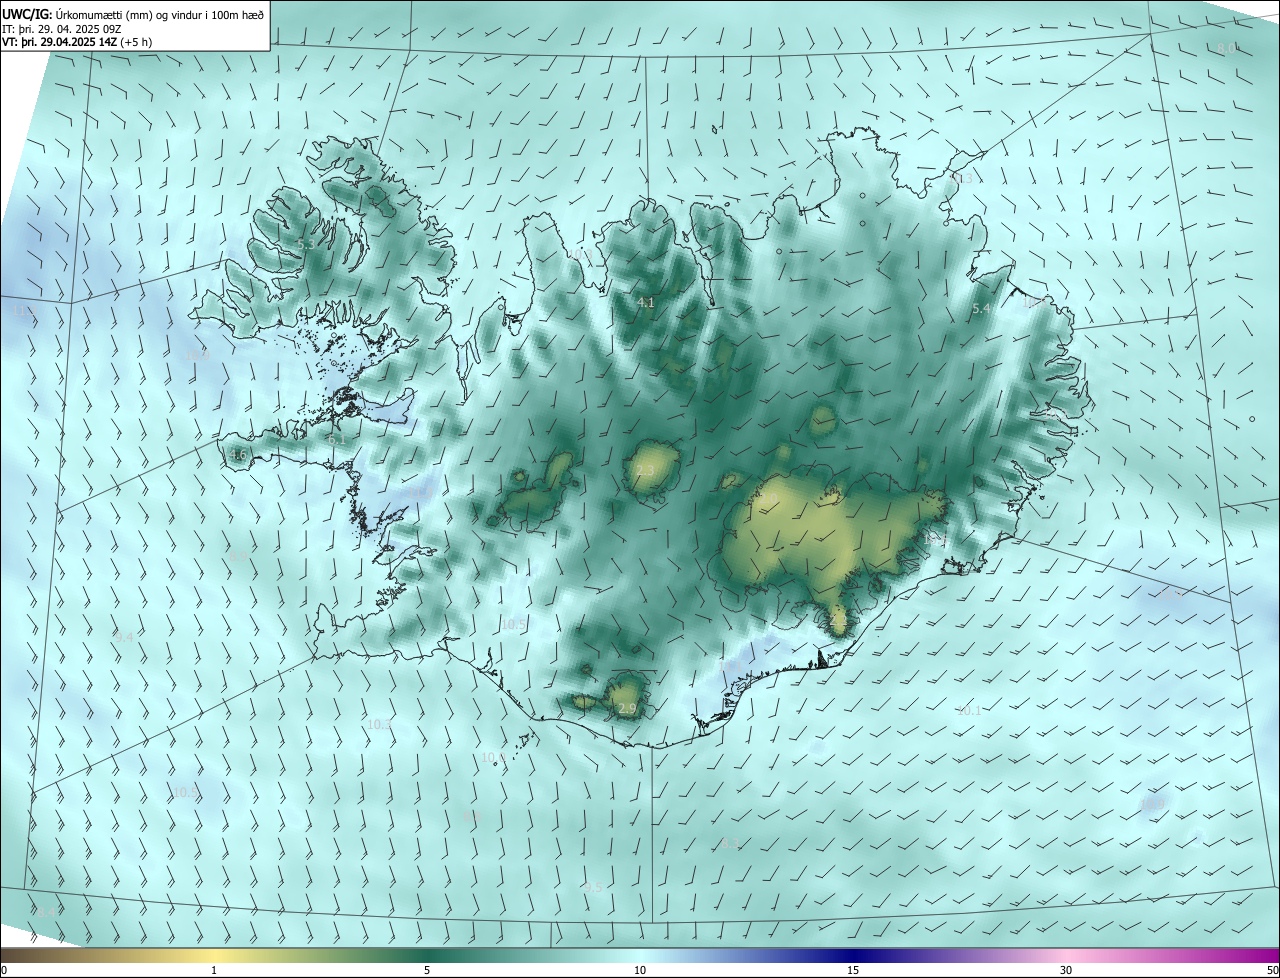Click the '5' tick on the color scale

[427, 971]
